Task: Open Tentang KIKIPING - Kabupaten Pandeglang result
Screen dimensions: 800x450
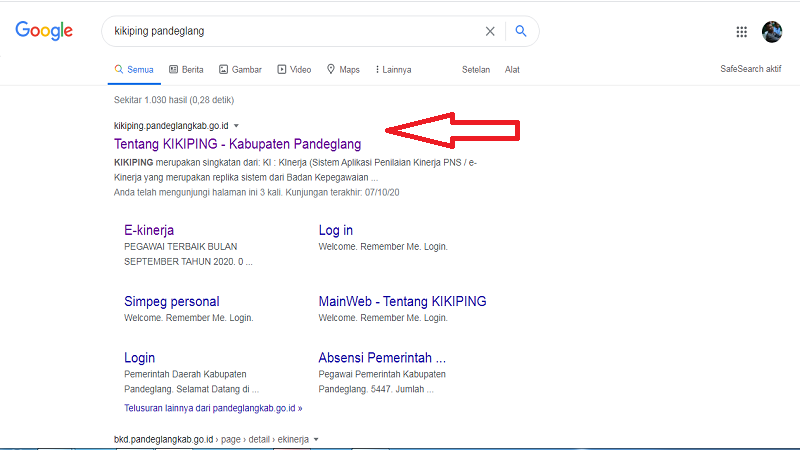Action: coord(237,144)
